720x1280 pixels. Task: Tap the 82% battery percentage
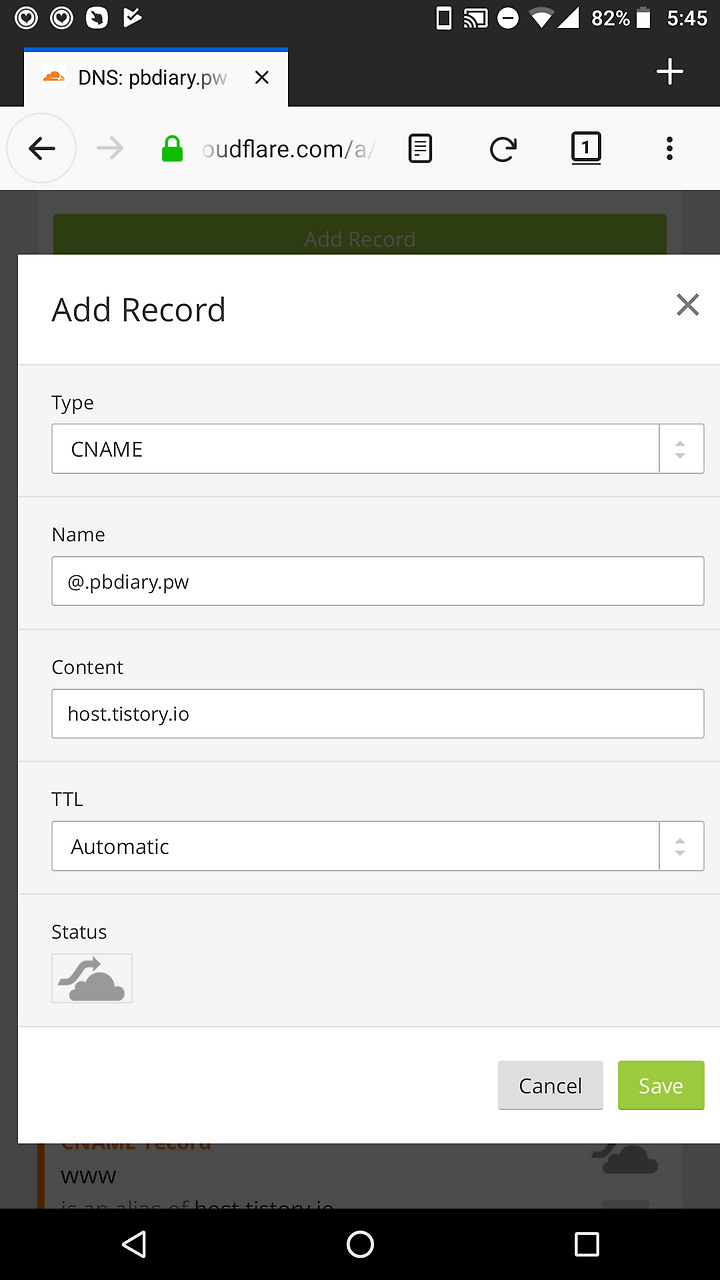610,18
